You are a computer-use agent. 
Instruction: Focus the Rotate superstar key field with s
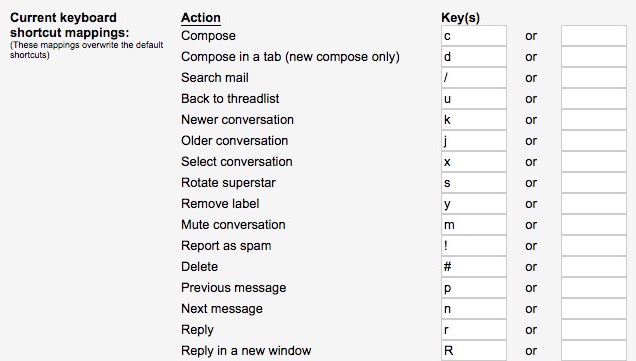coord(474,183)
